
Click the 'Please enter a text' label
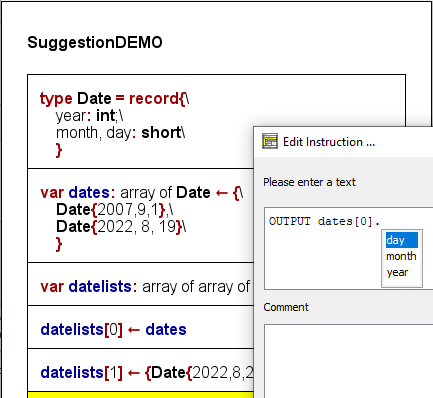click(309, 182)
